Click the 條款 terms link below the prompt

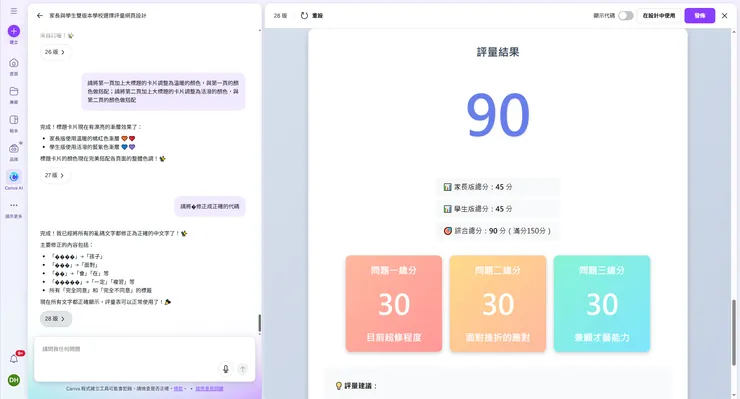pyautogui.click(x=178, y=389)
